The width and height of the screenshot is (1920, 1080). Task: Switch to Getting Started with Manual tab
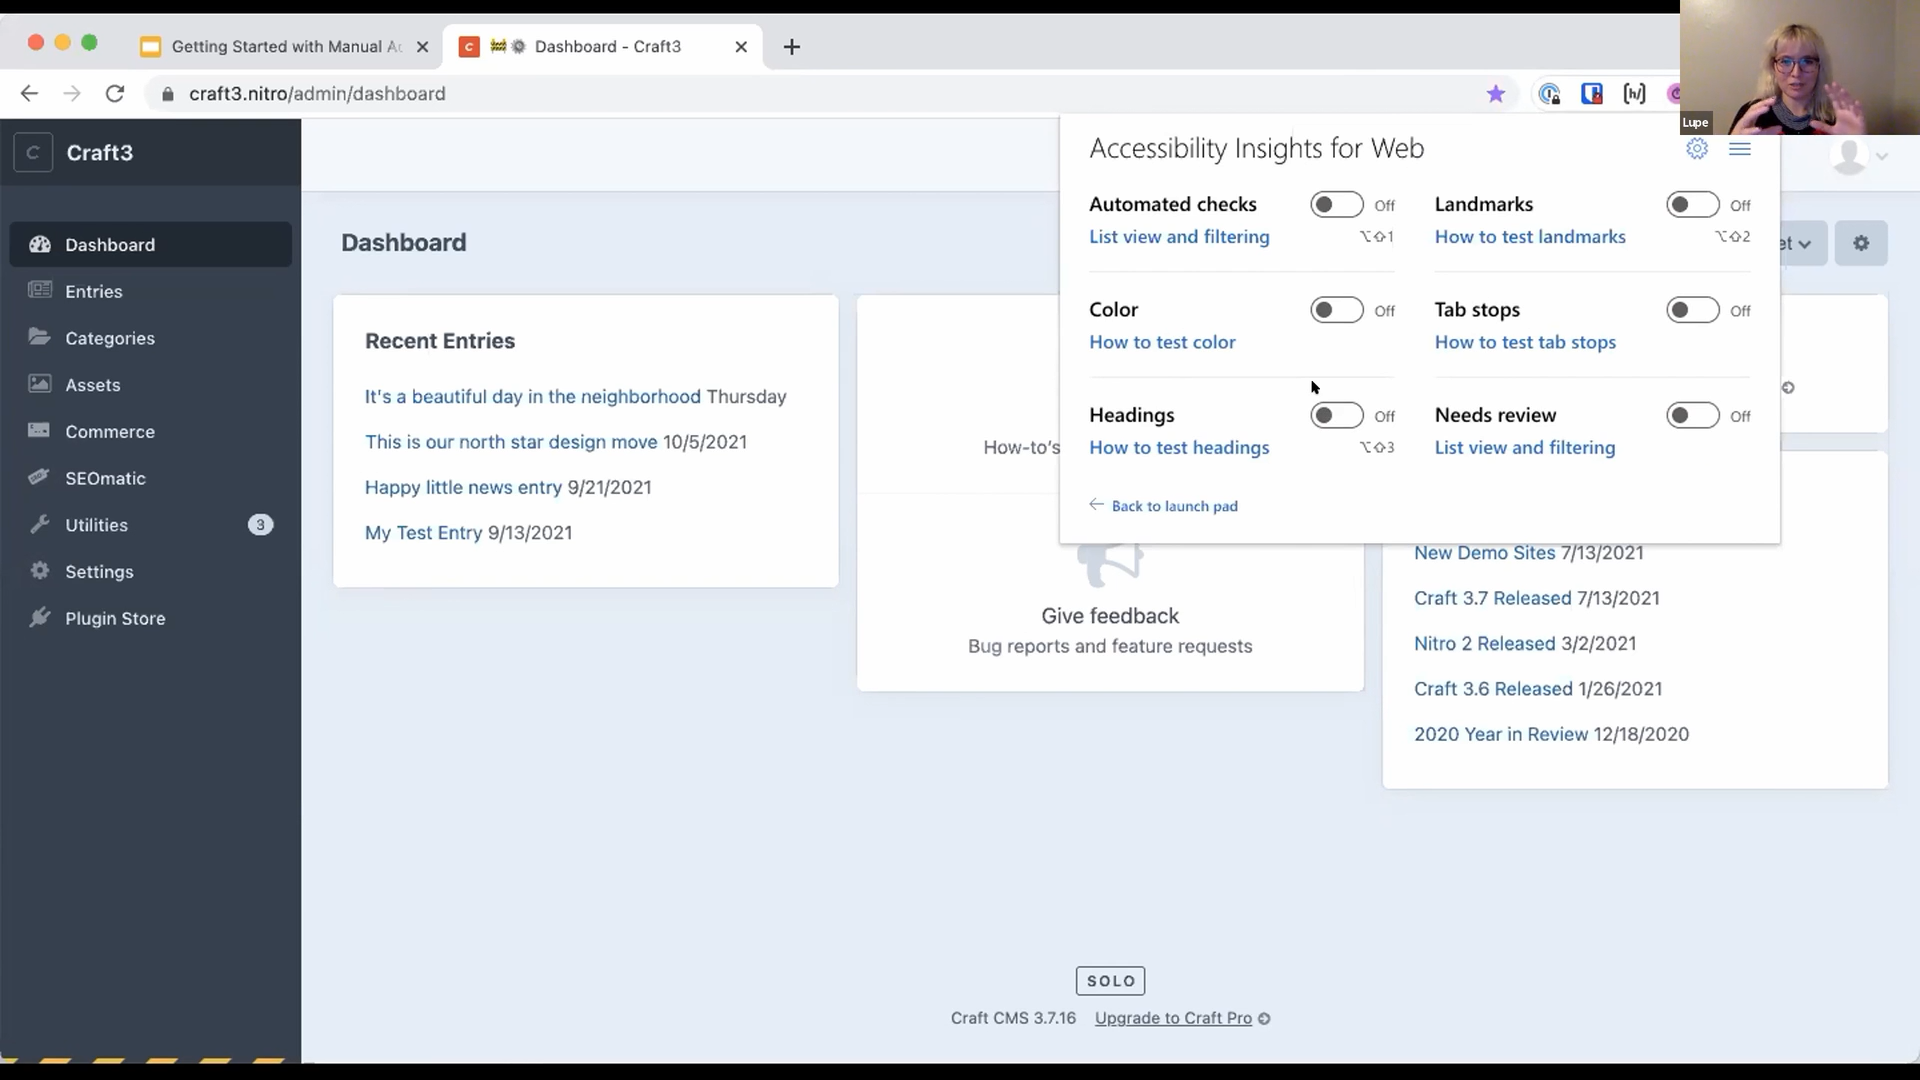pos(286,47)
